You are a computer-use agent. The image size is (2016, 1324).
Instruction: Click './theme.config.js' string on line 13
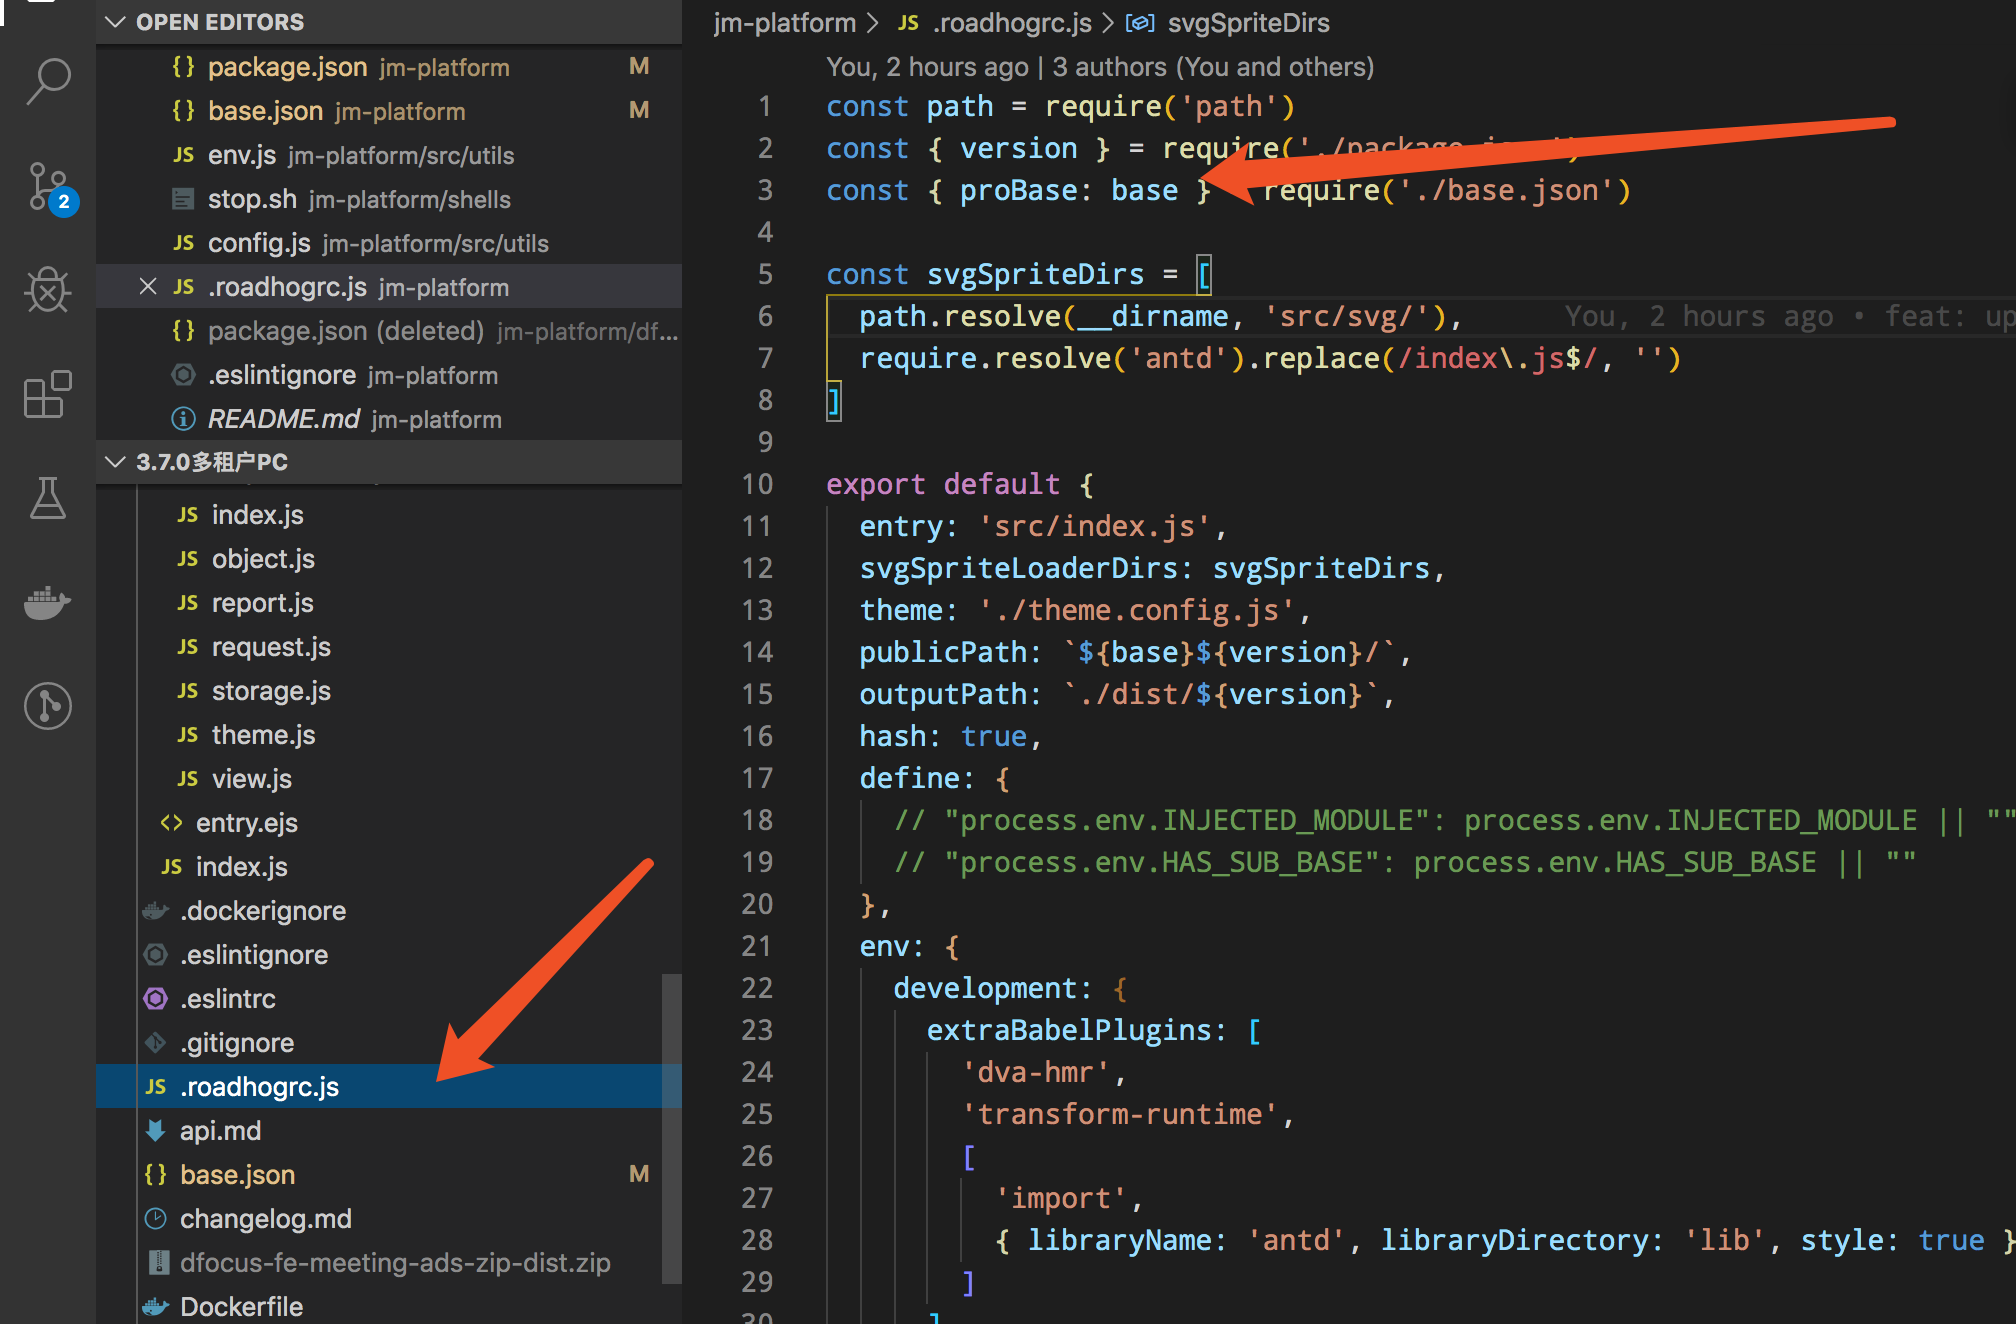[x=1137, y=610]
